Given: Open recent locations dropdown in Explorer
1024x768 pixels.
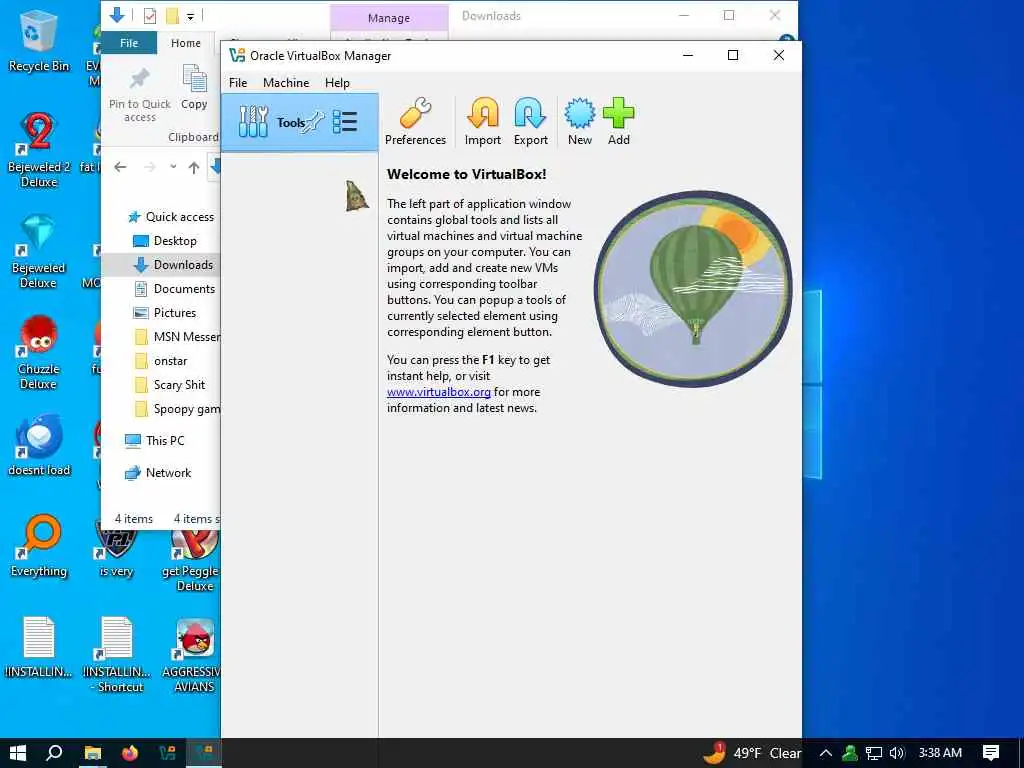Looking at the screenshot, I should (173, 167).
